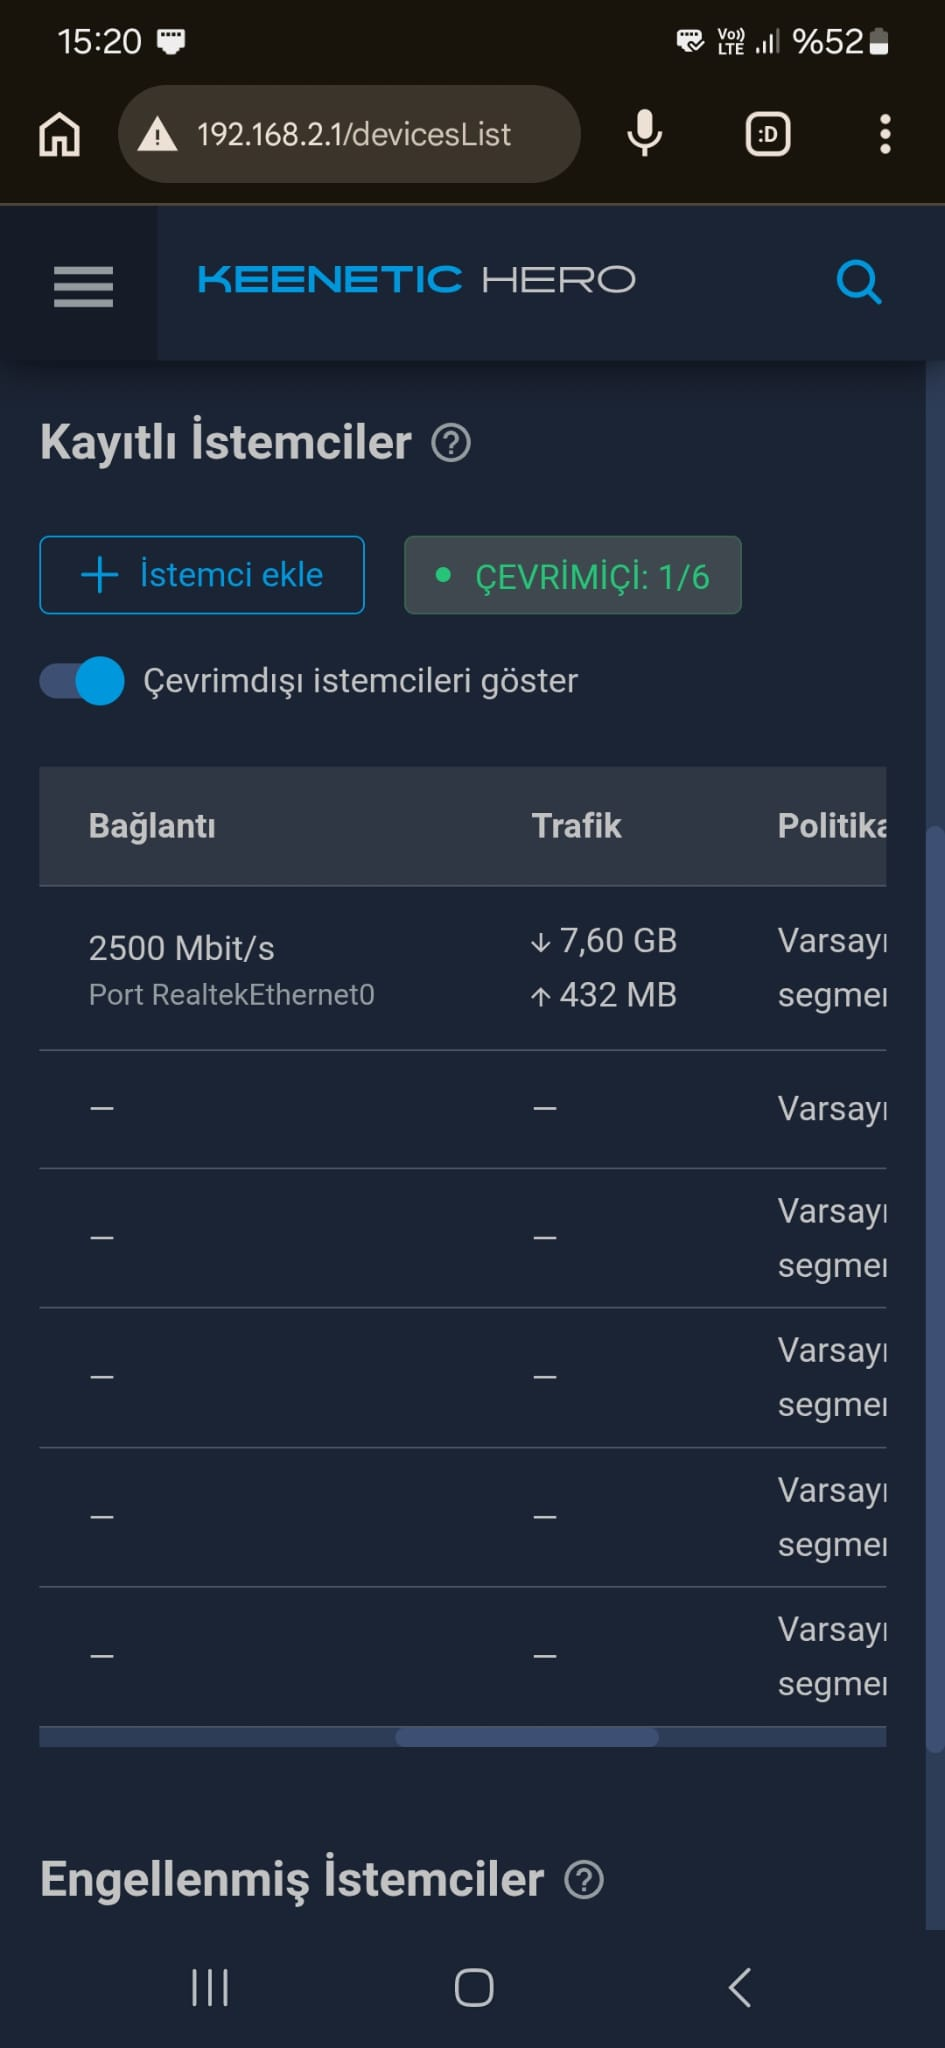Select the 2500 Mbit/s RealtekEthernet0 client row
The image size is (945, 2048).
pos(463,968)
